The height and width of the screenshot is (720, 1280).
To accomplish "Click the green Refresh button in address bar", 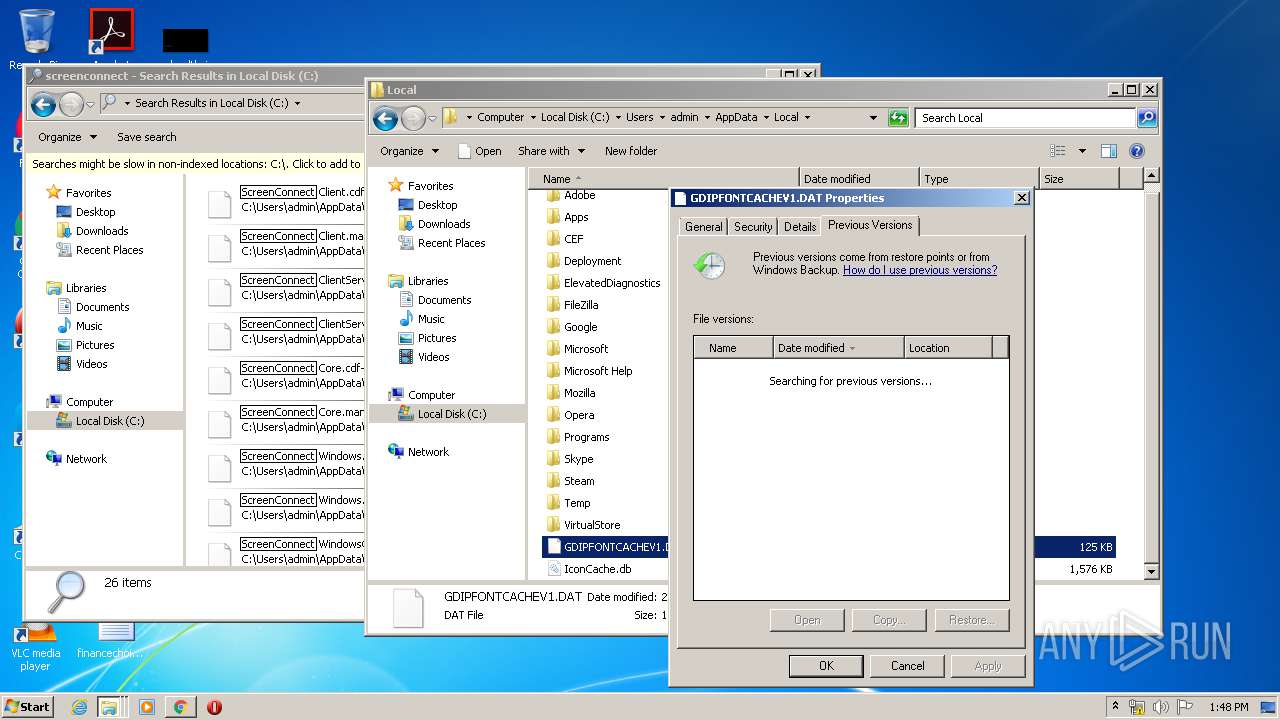I will 898,118.
